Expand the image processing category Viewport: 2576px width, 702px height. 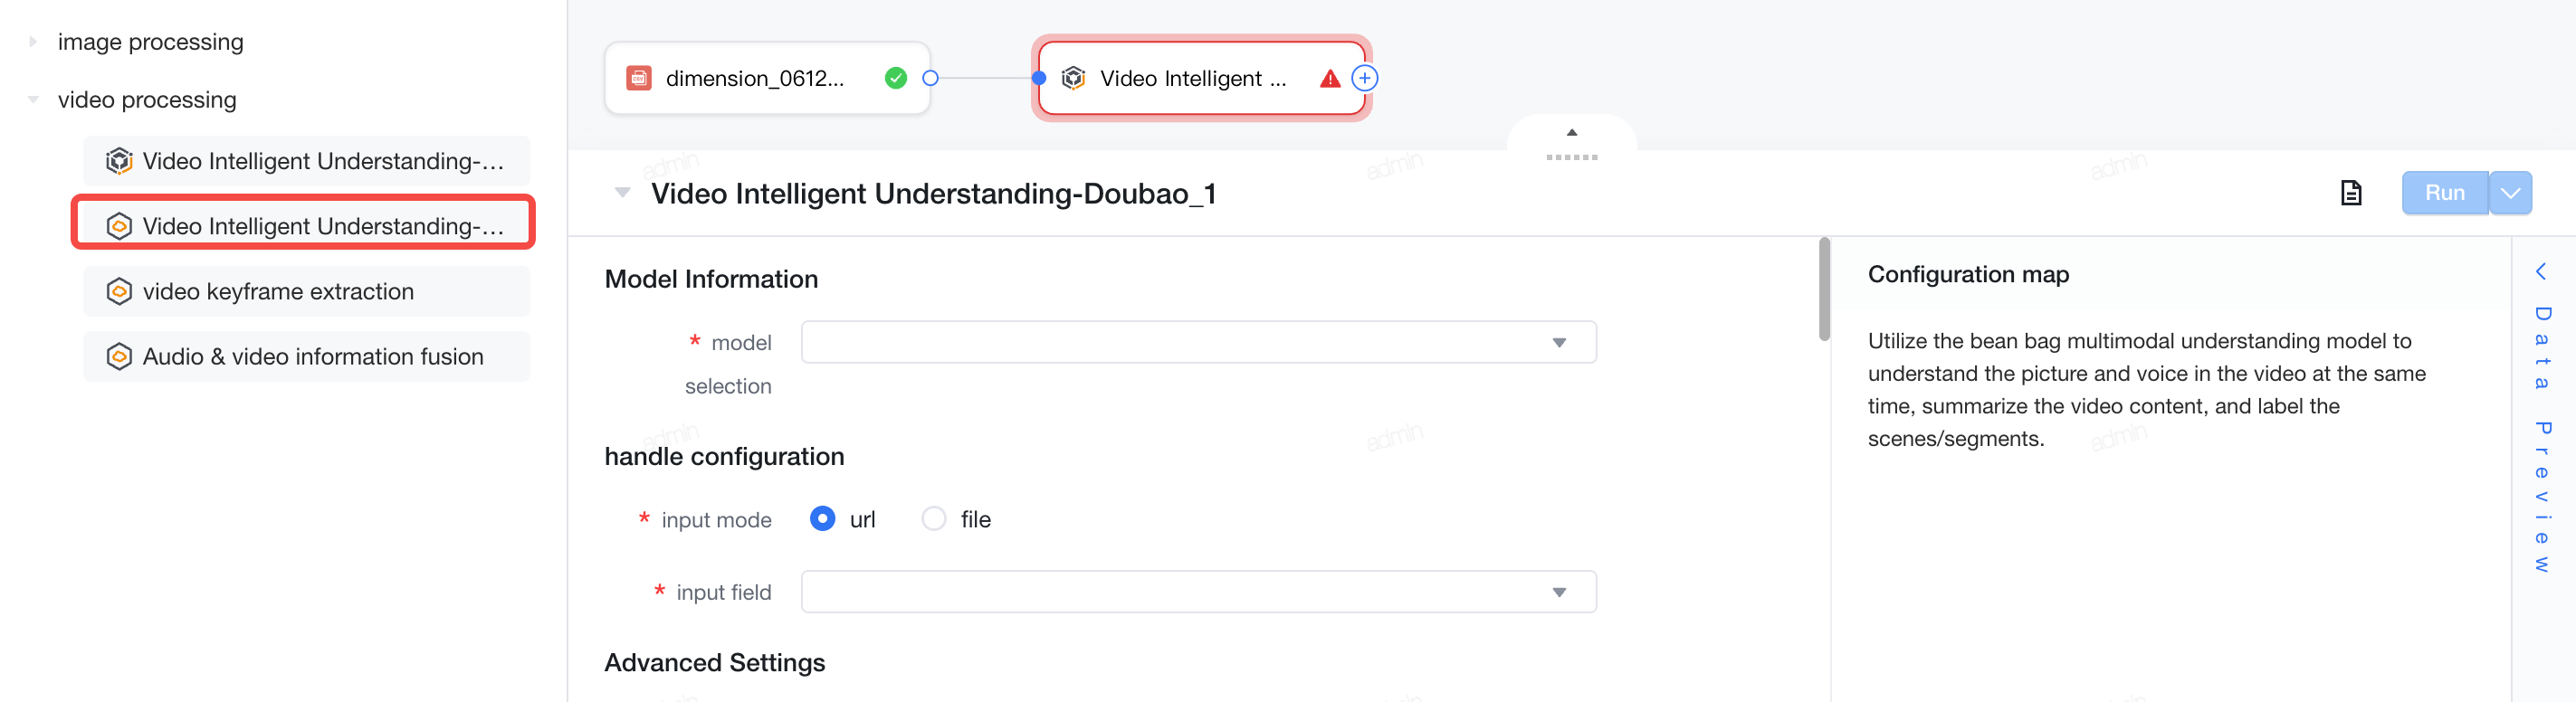[33, 42]
